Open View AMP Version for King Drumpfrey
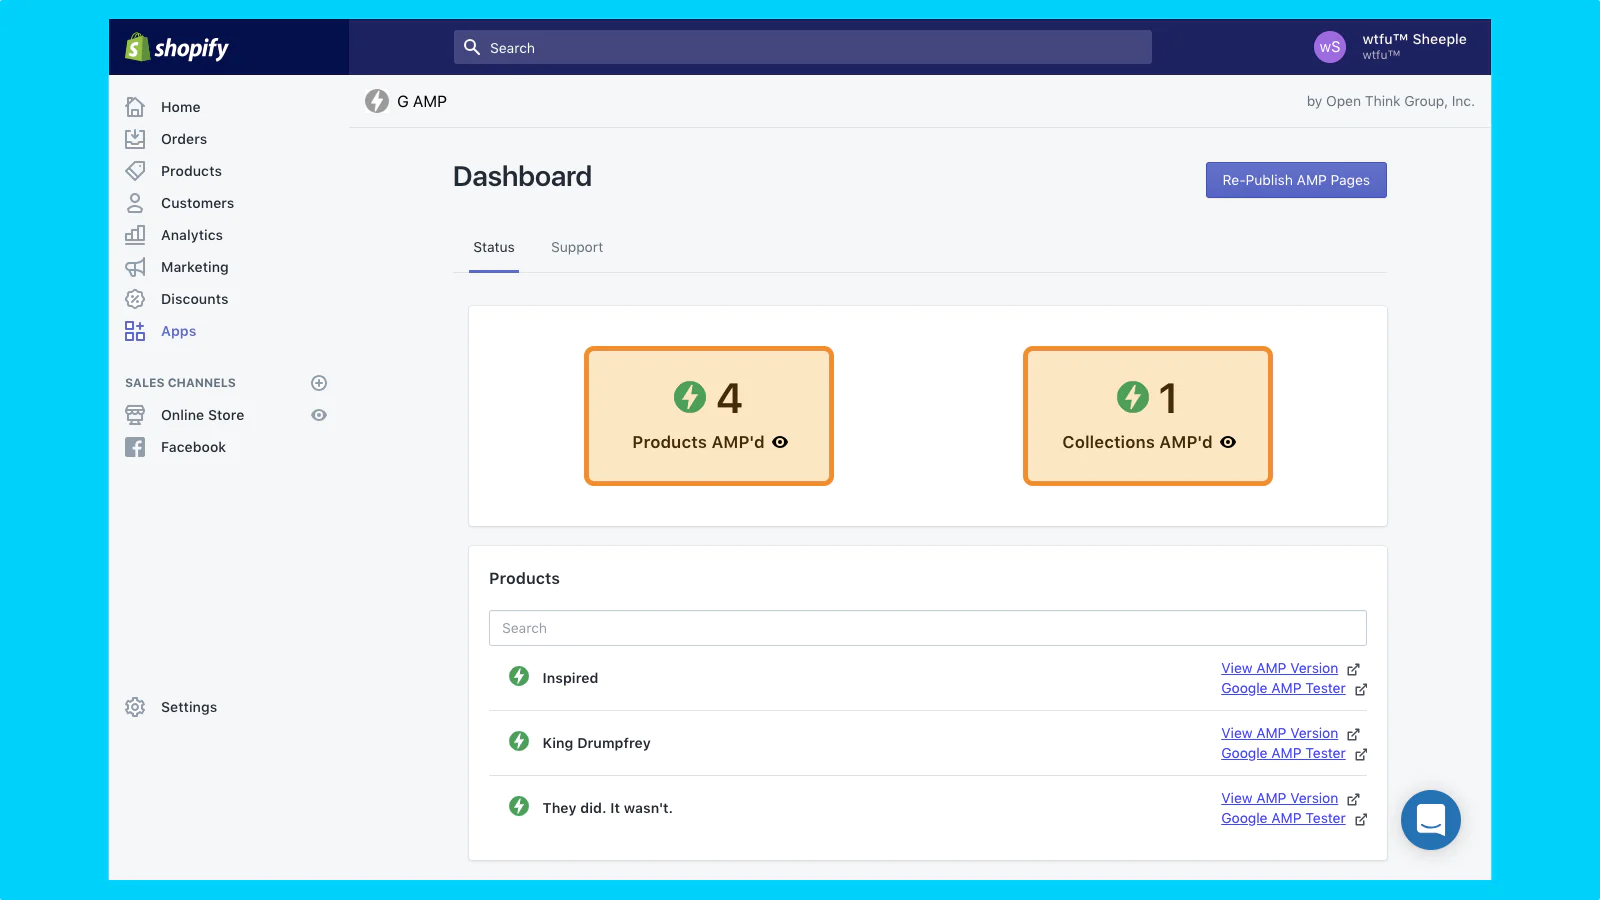Screen dimensions: 1600x900 pos(1279,733)
